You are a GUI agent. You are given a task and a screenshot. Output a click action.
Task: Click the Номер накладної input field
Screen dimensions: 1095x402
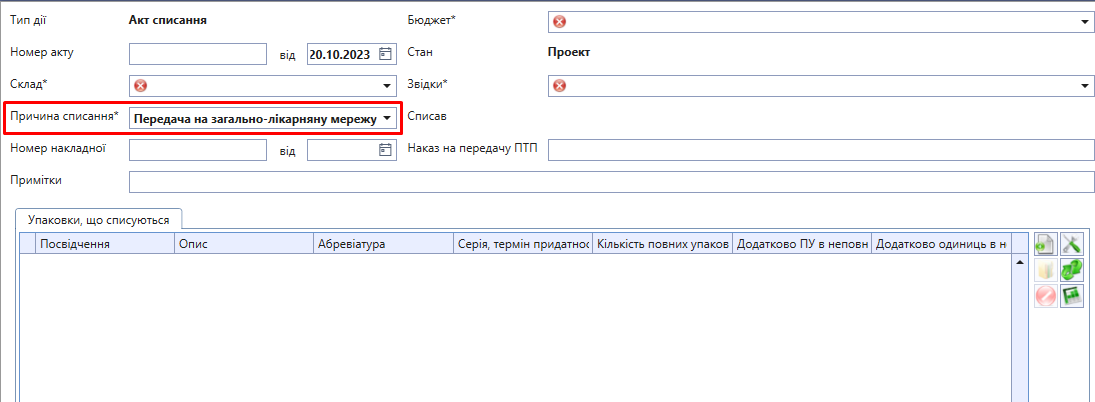[198, 149]
